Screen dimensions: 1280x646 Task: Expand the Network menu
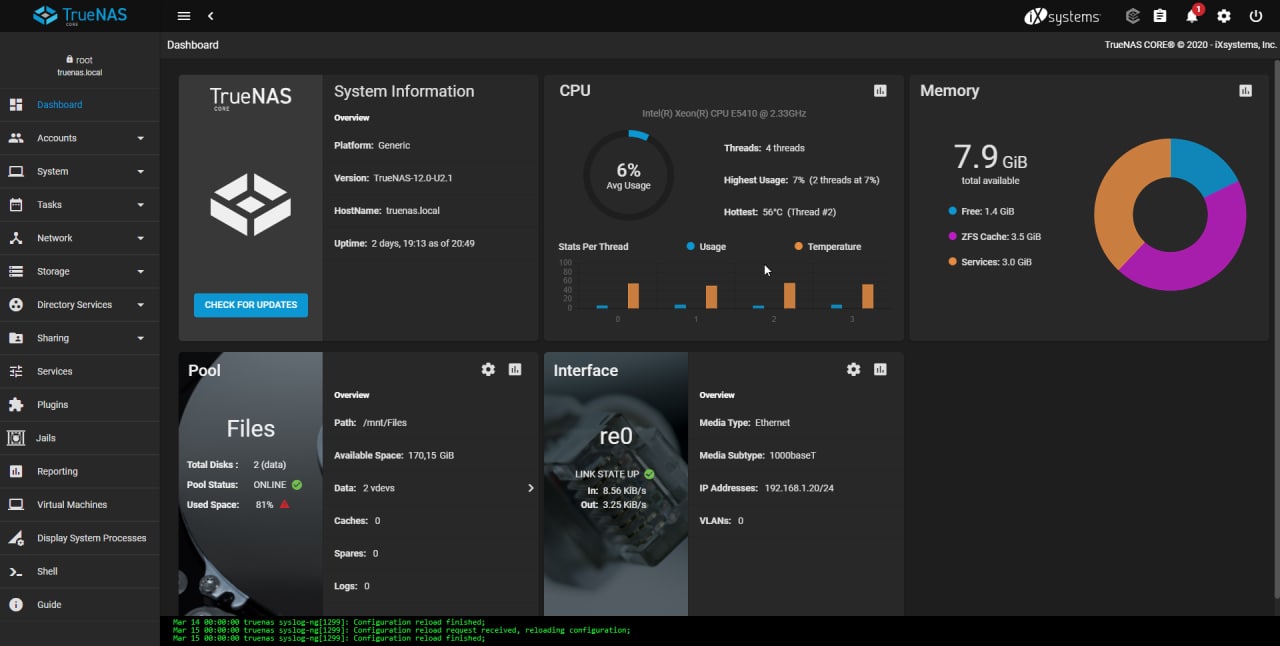point(80,238)
